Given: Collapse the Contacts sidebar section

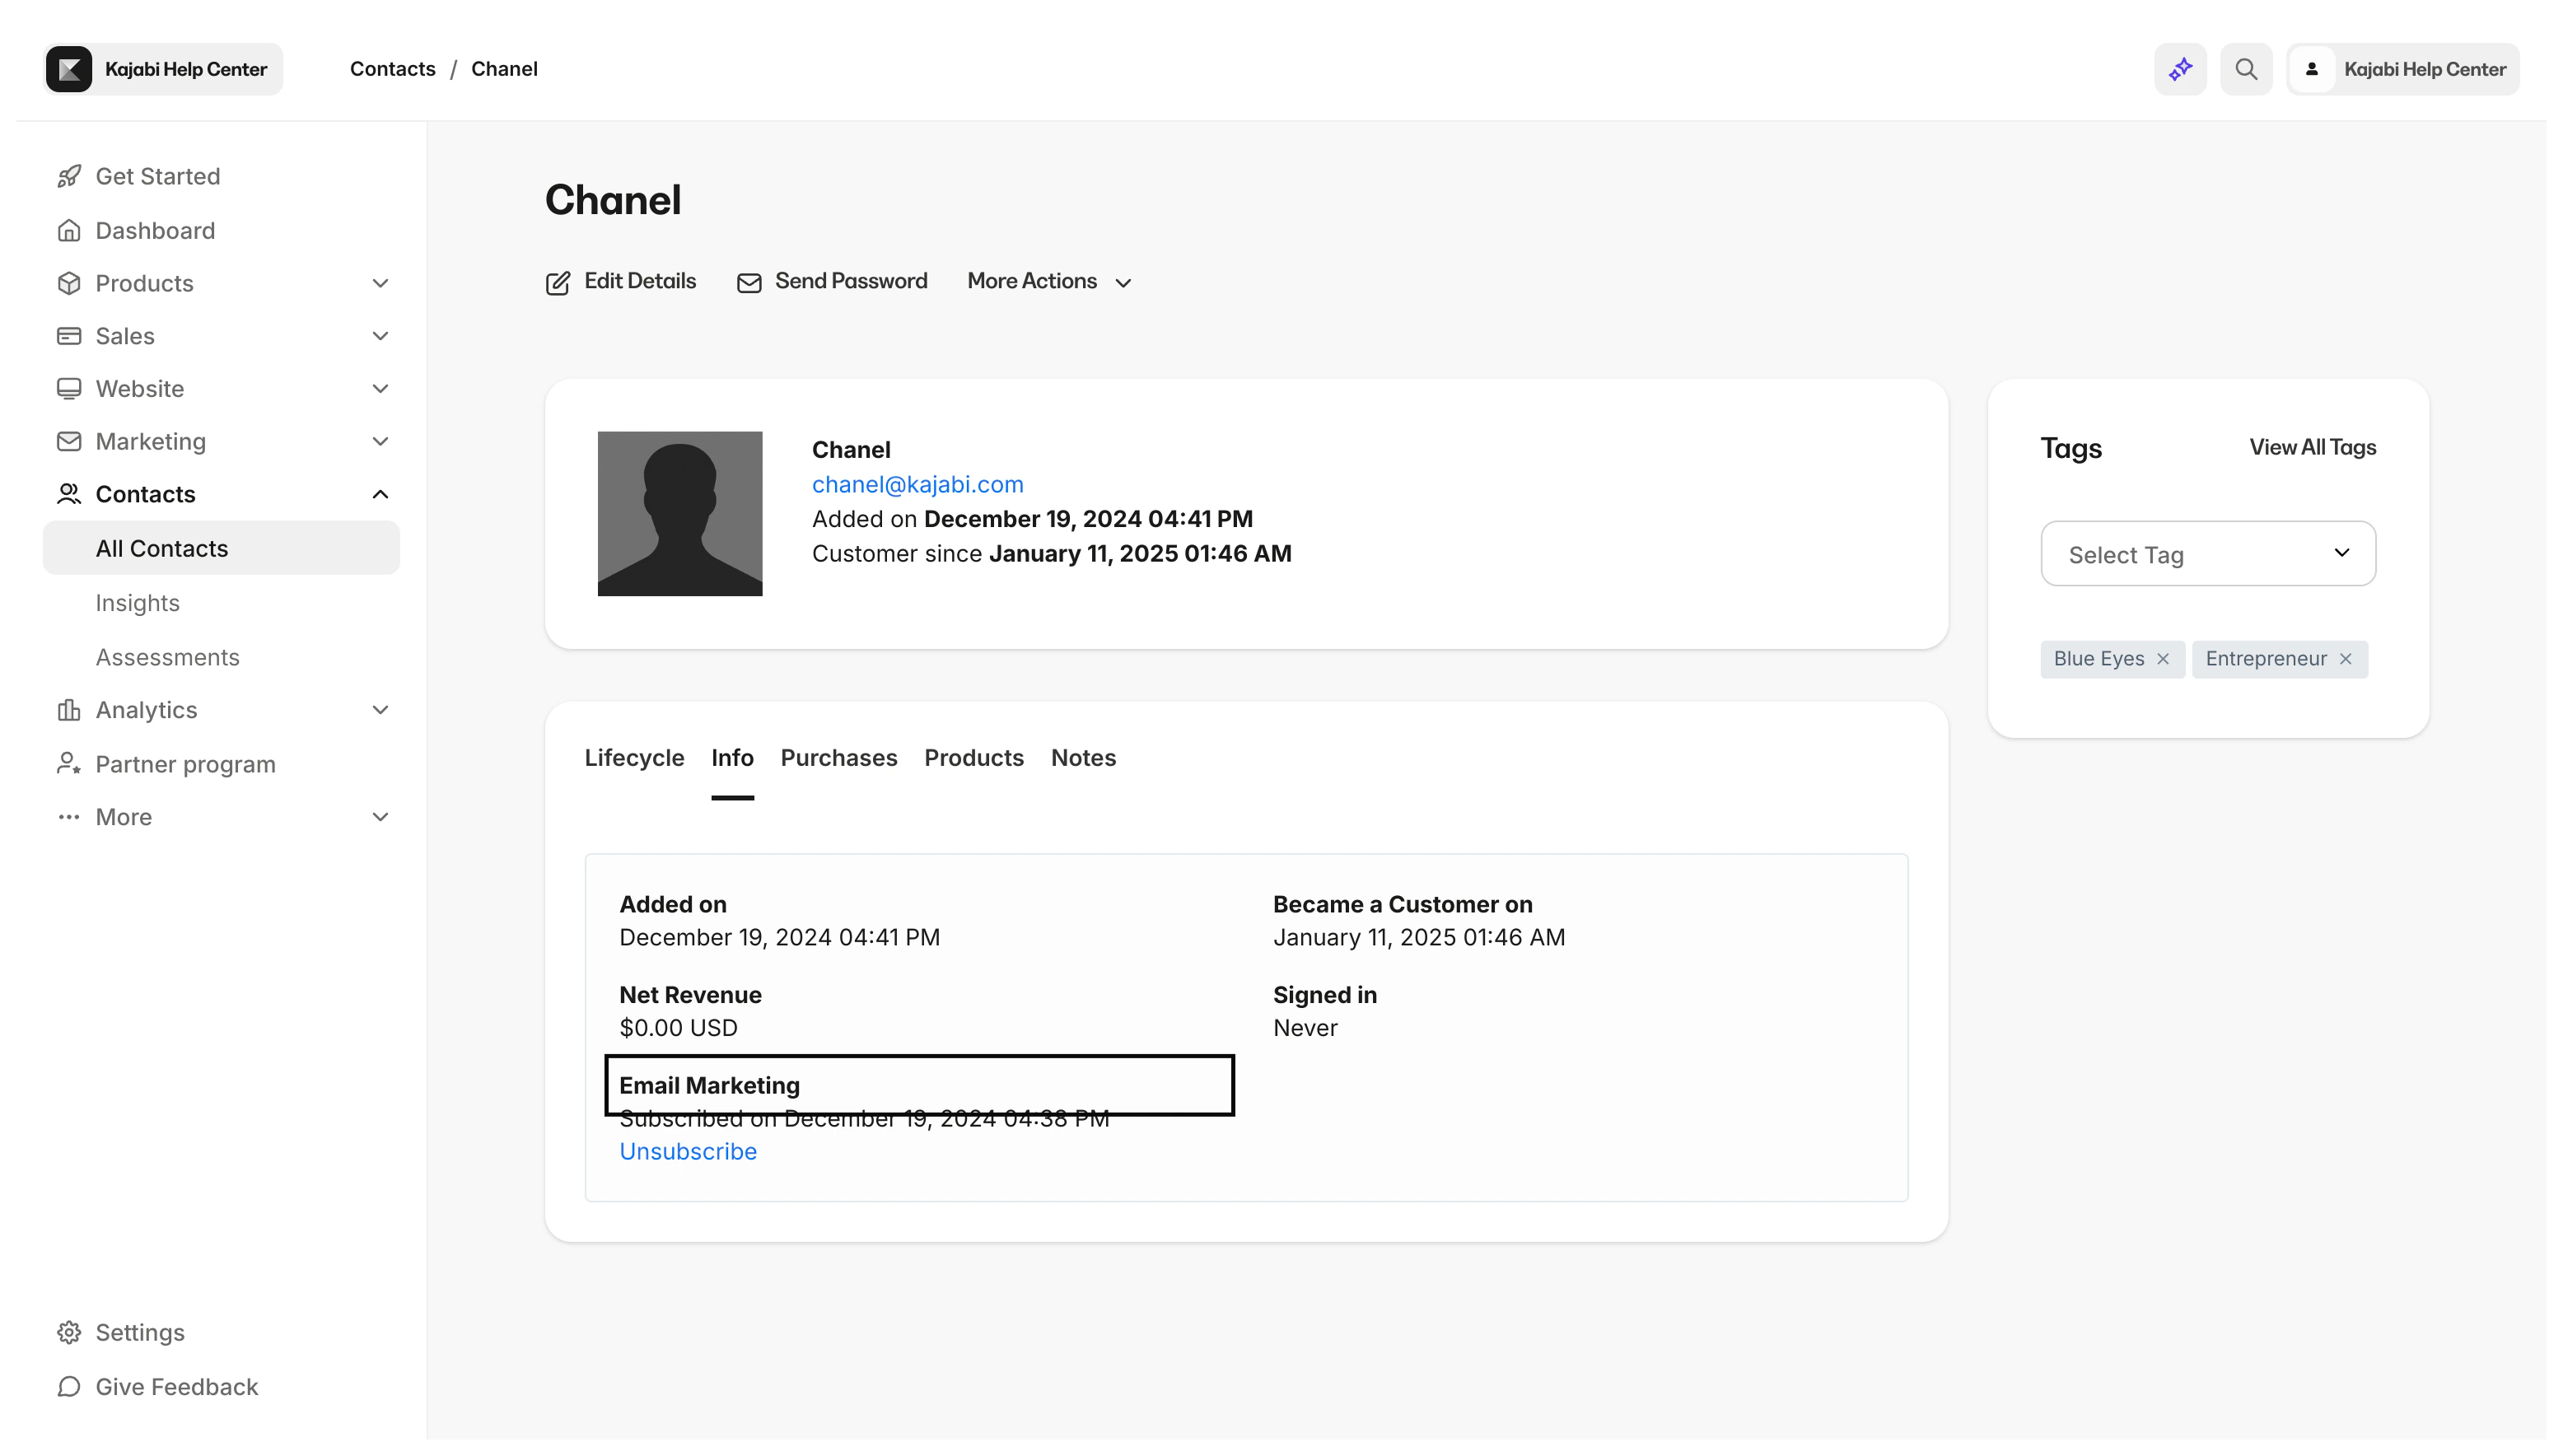Looking at the screenshot, I should [x=380, y=495].
